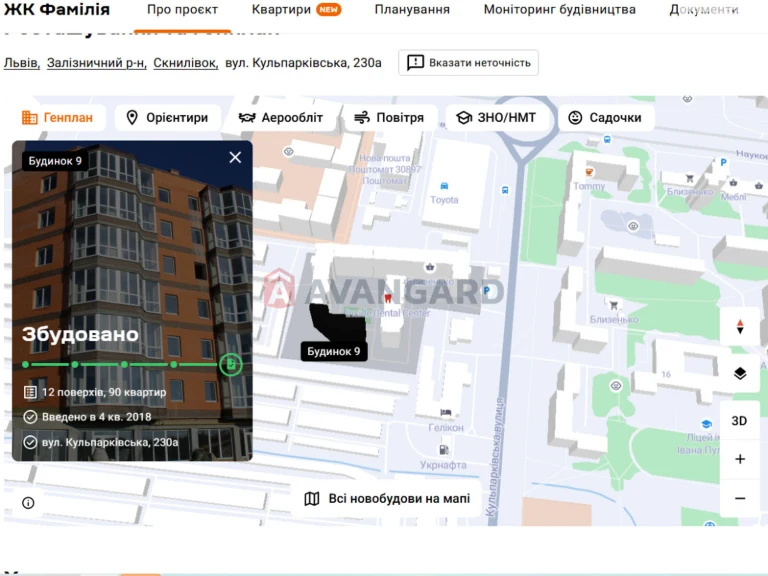Reset map compass orientation
Image resolution: width=768 pixels, height=576 pixels.
pos(740,327)
